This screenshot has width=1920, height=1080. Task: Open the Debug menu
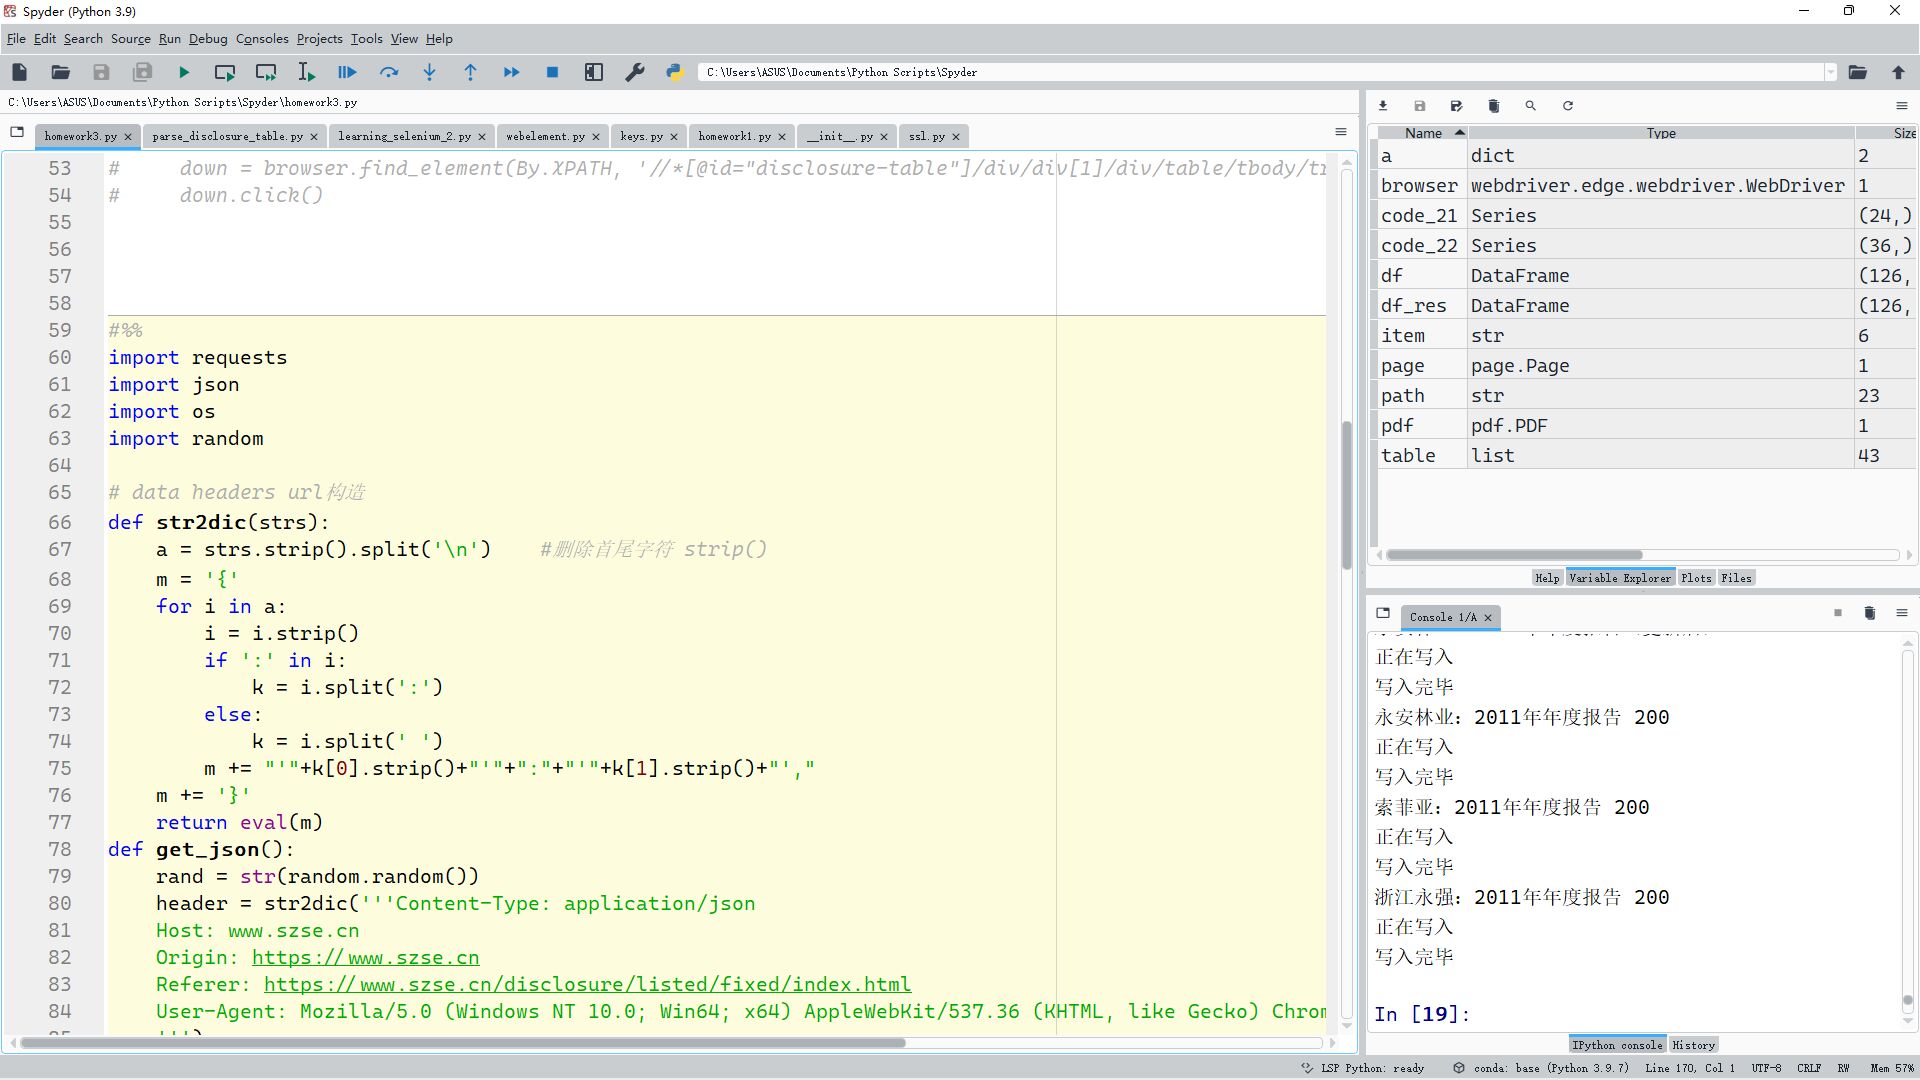[208, 39]
